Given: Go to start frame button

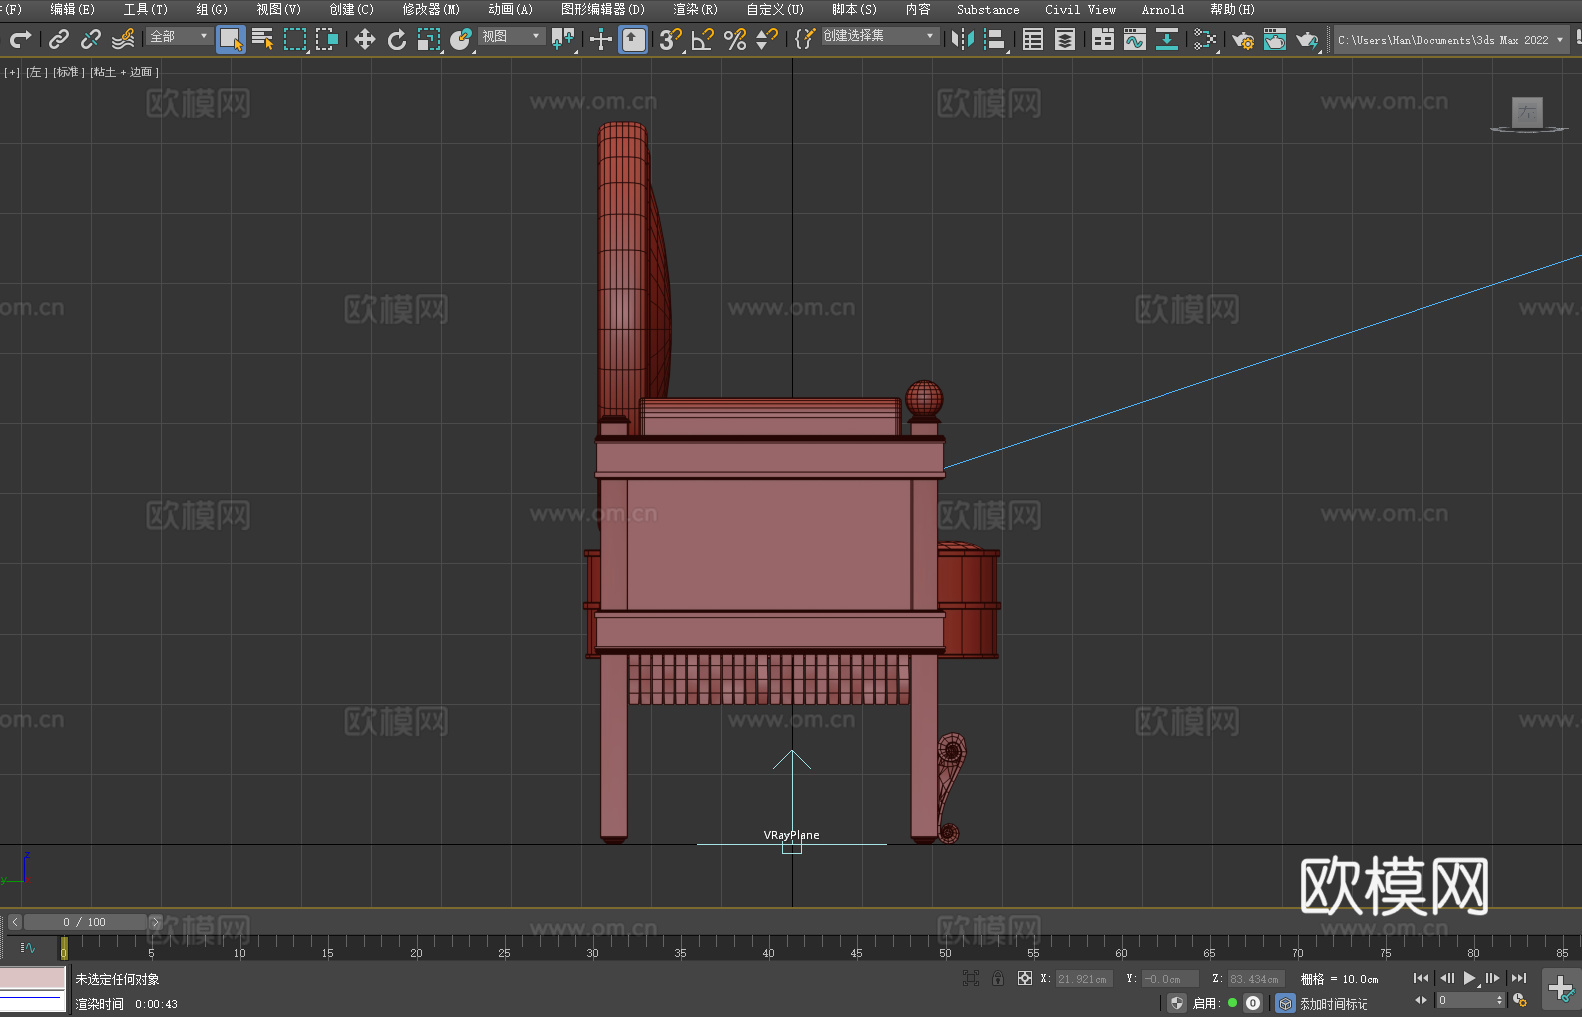Looking at the screenshot, I should [x=1420, y=978].
